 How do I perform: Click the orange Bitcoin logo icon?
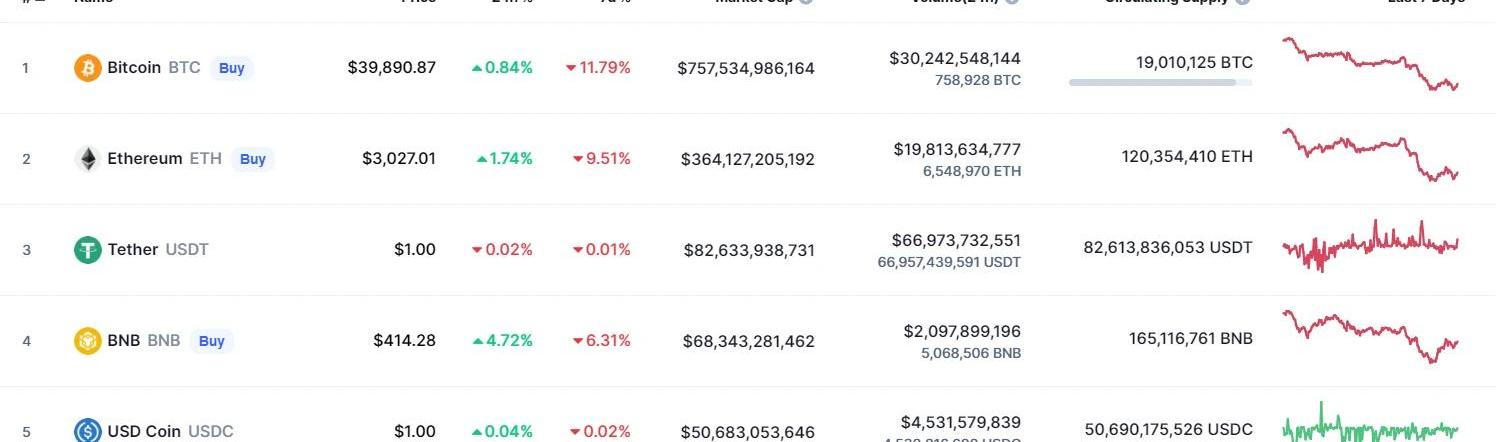point(88,68)
